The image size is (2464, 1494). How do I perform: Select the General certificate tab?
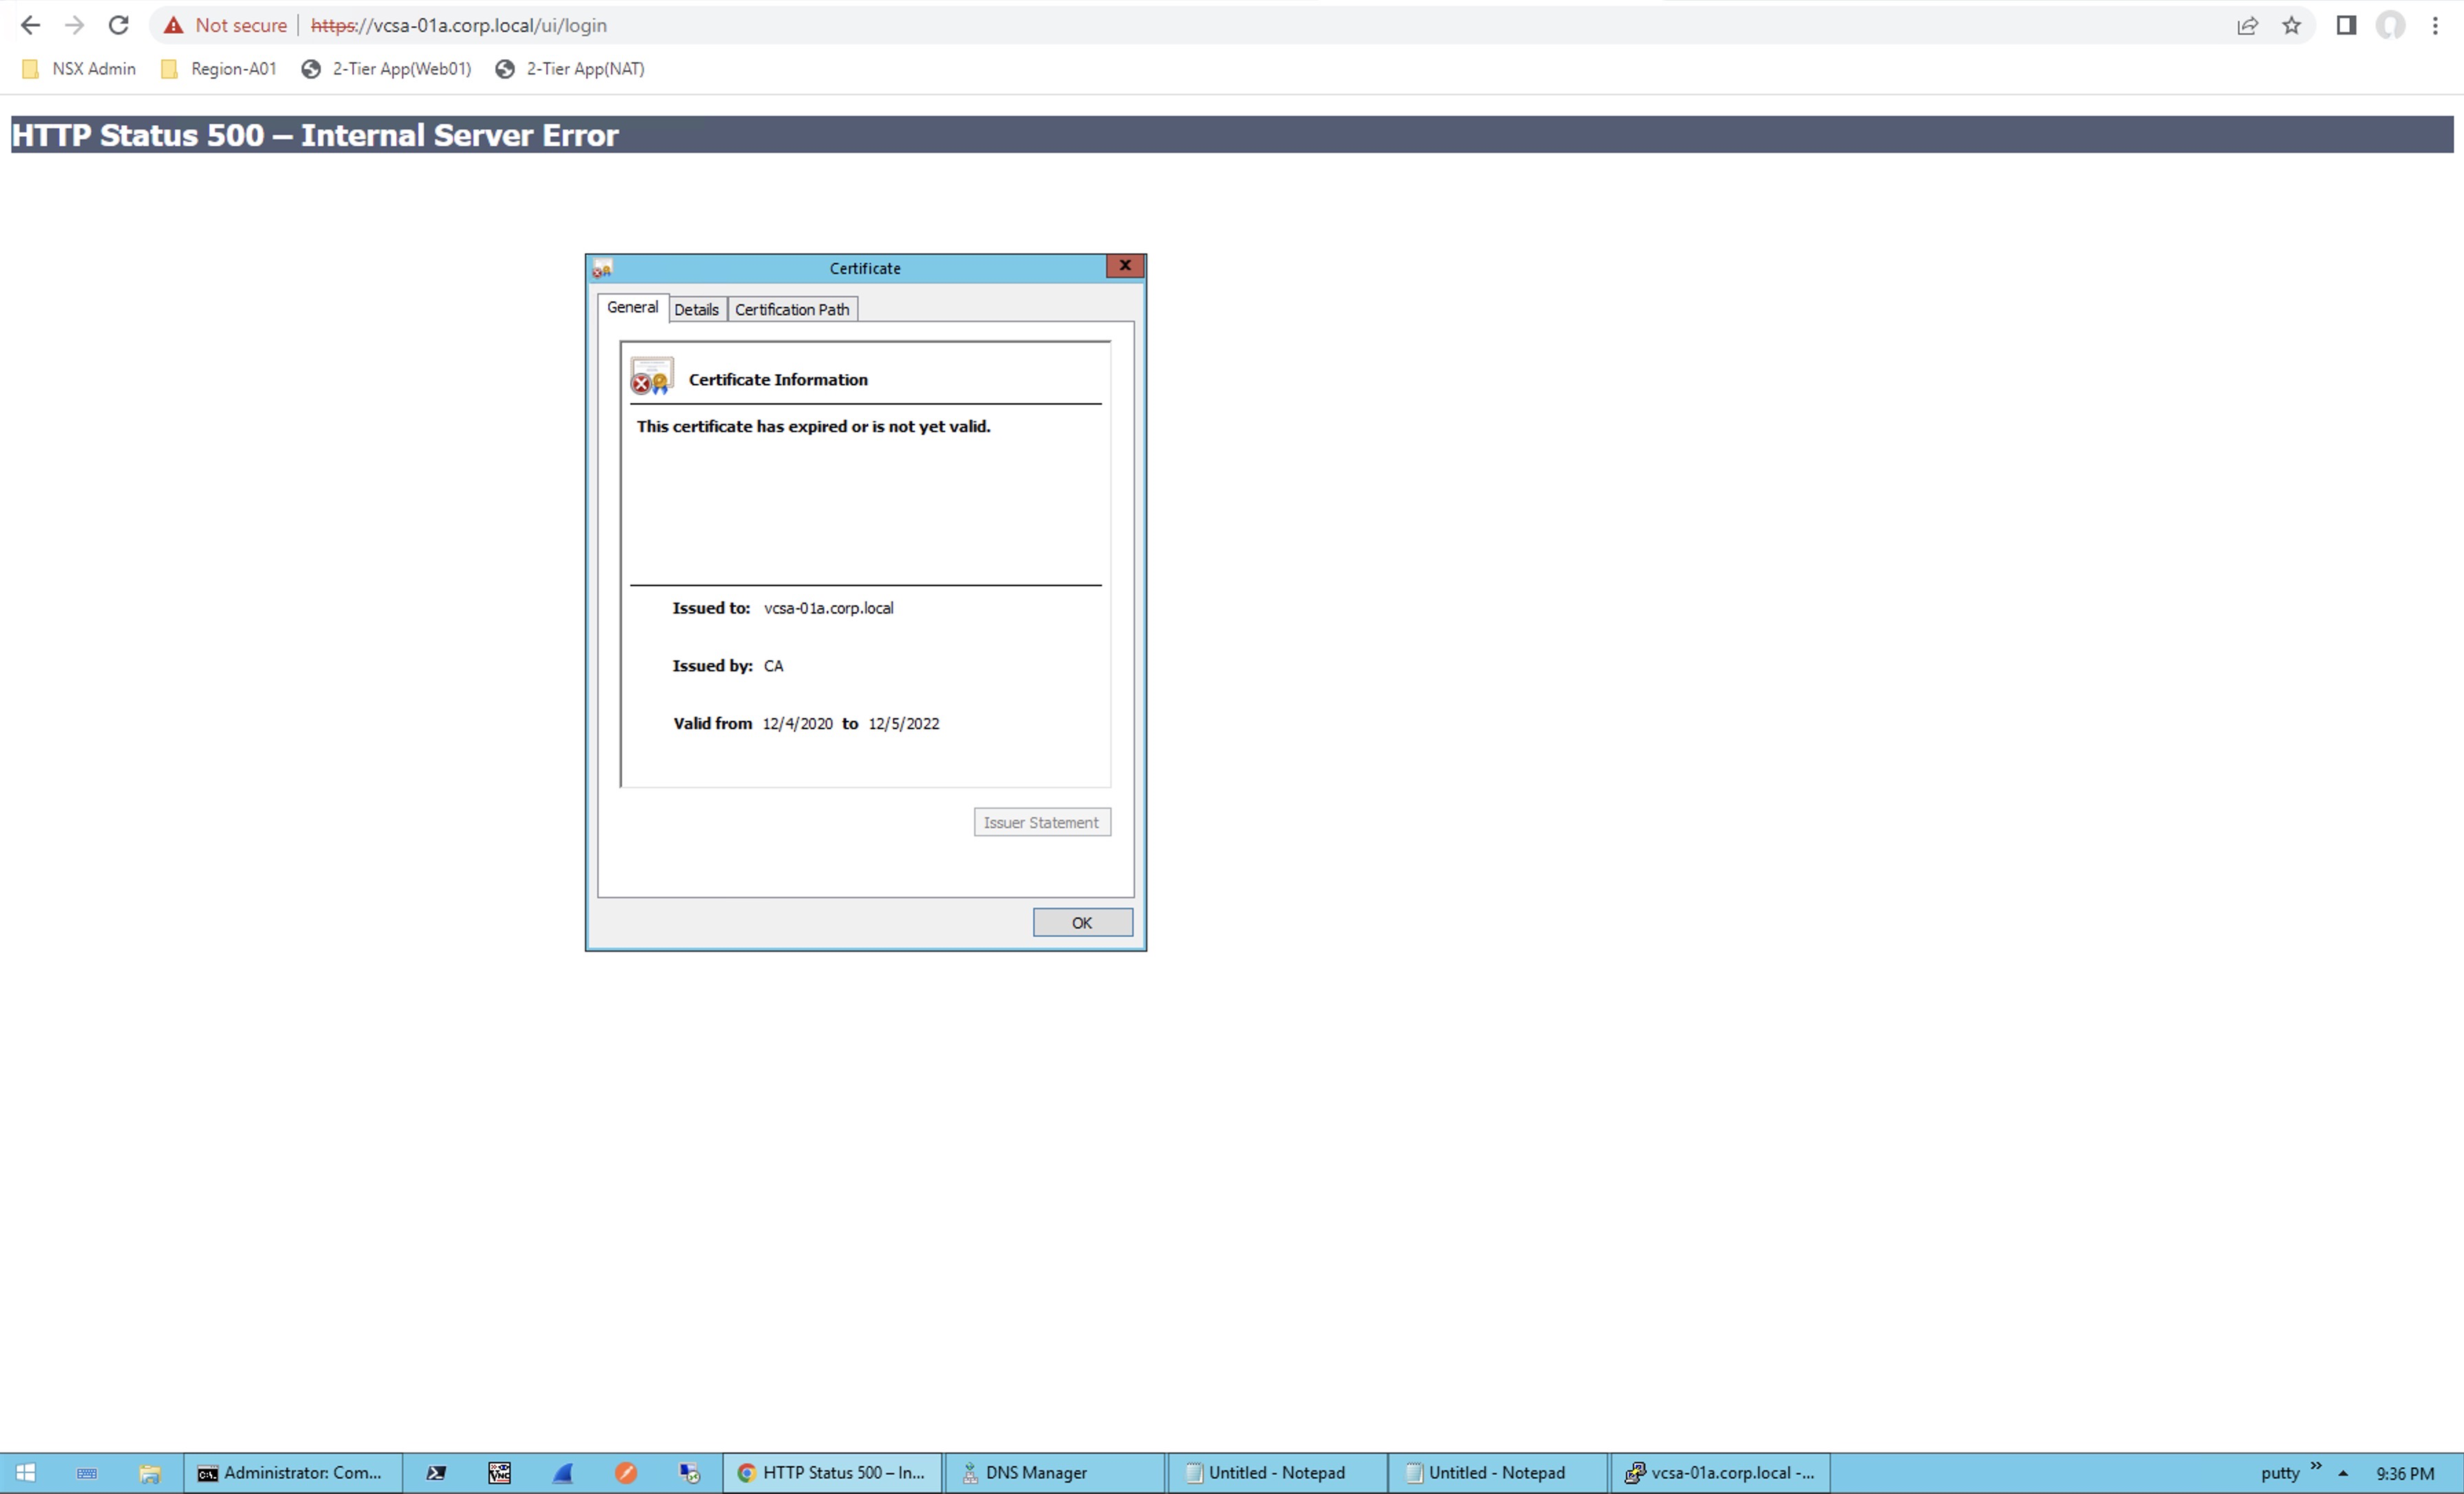pos(632,307)
